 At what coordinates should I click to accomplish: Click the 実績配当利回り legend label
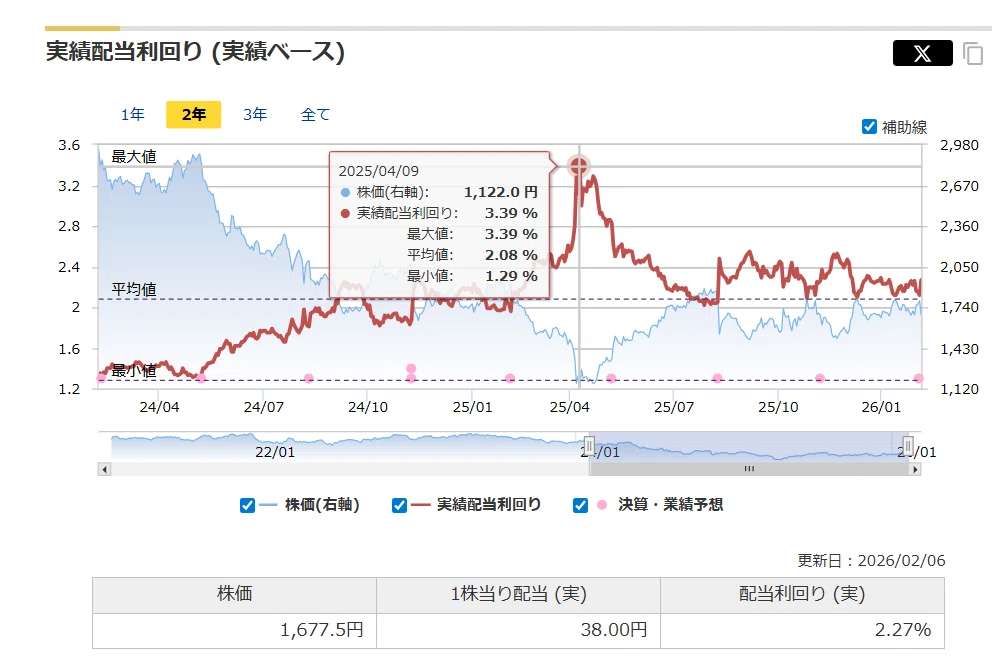489,505
